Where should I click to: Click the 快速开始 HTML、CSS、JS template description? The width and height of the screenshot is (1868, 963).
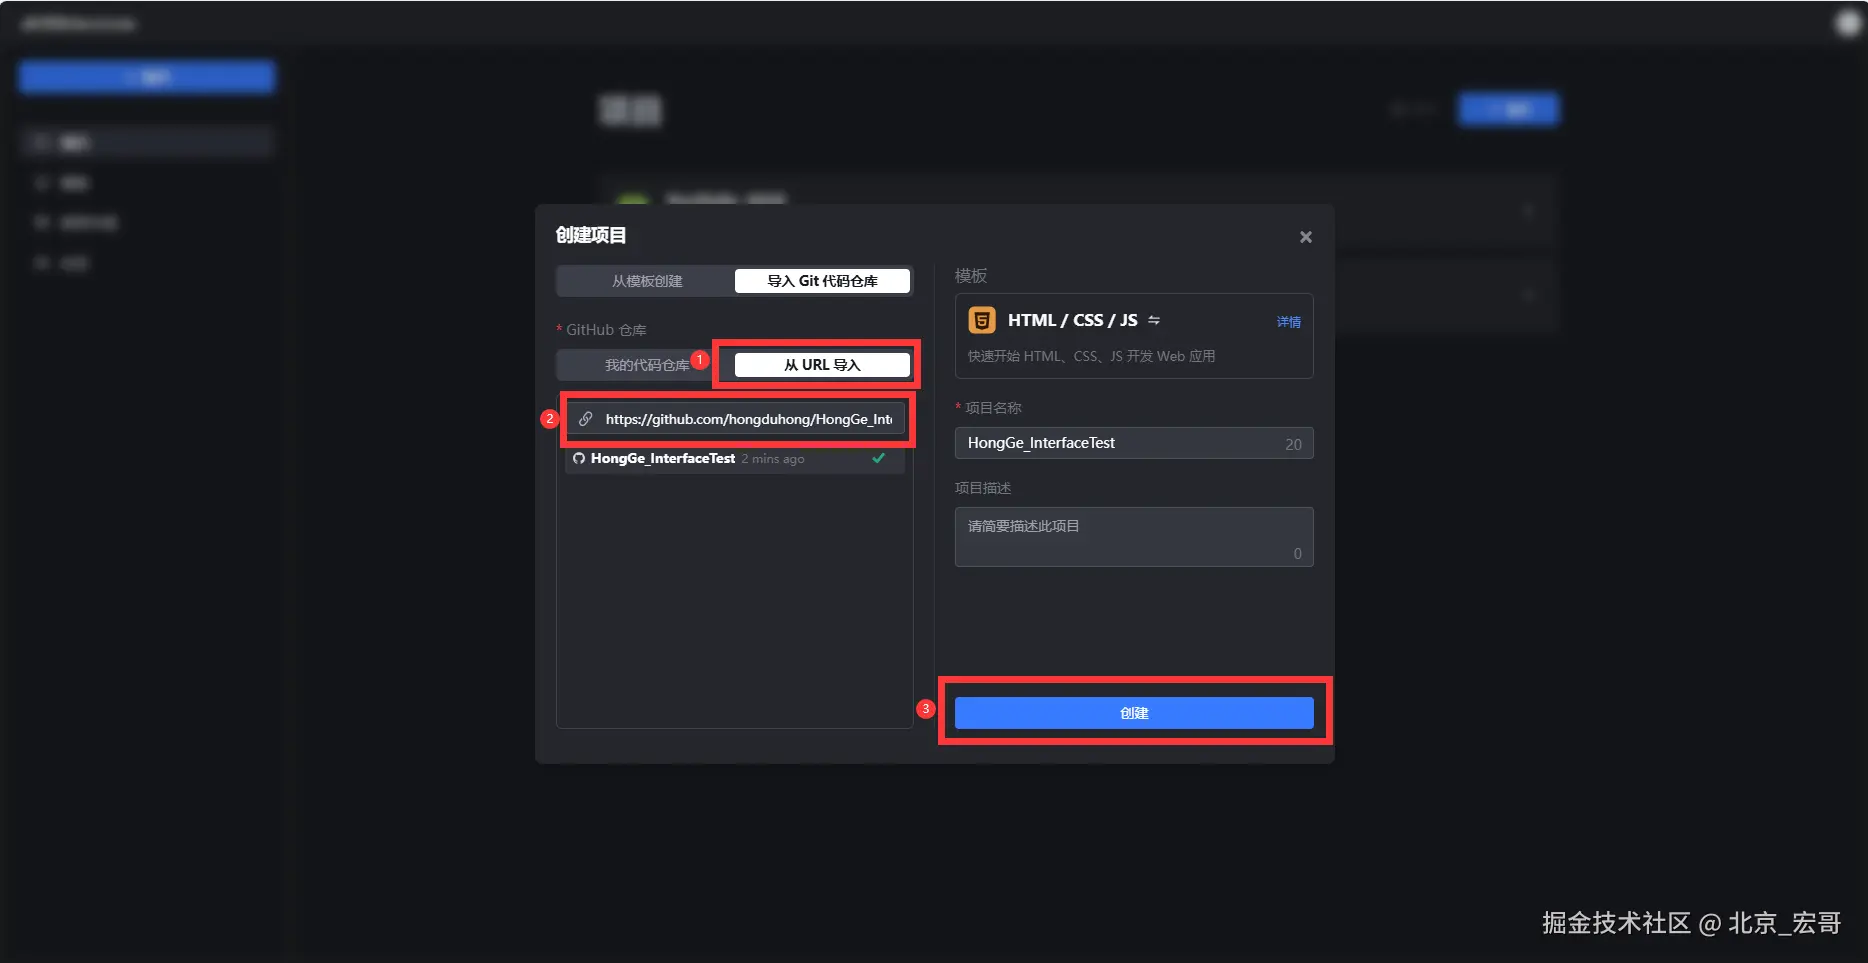1092,356
